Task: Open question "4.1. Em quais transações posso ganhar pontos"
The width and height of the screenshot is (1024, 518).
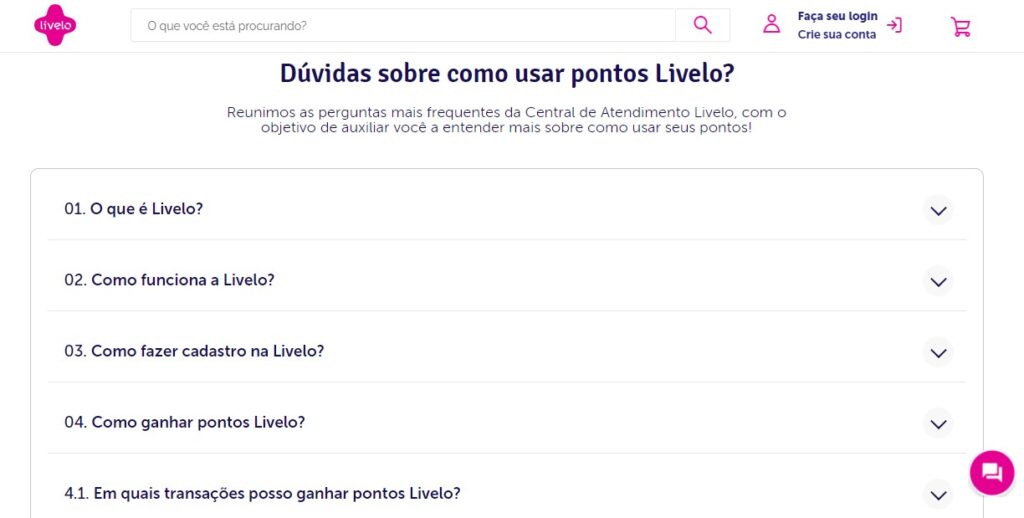Action: (262, 493)
